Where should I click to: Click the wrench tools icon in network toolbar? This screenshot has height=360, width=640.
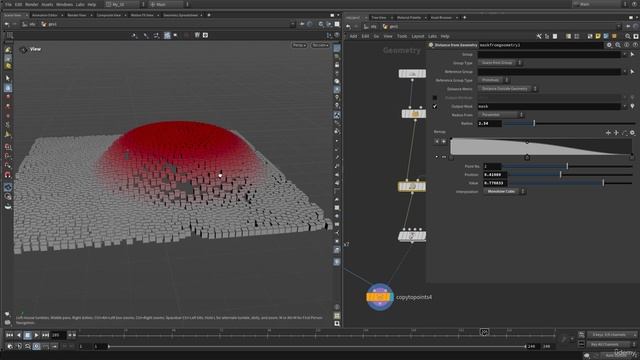539,36
